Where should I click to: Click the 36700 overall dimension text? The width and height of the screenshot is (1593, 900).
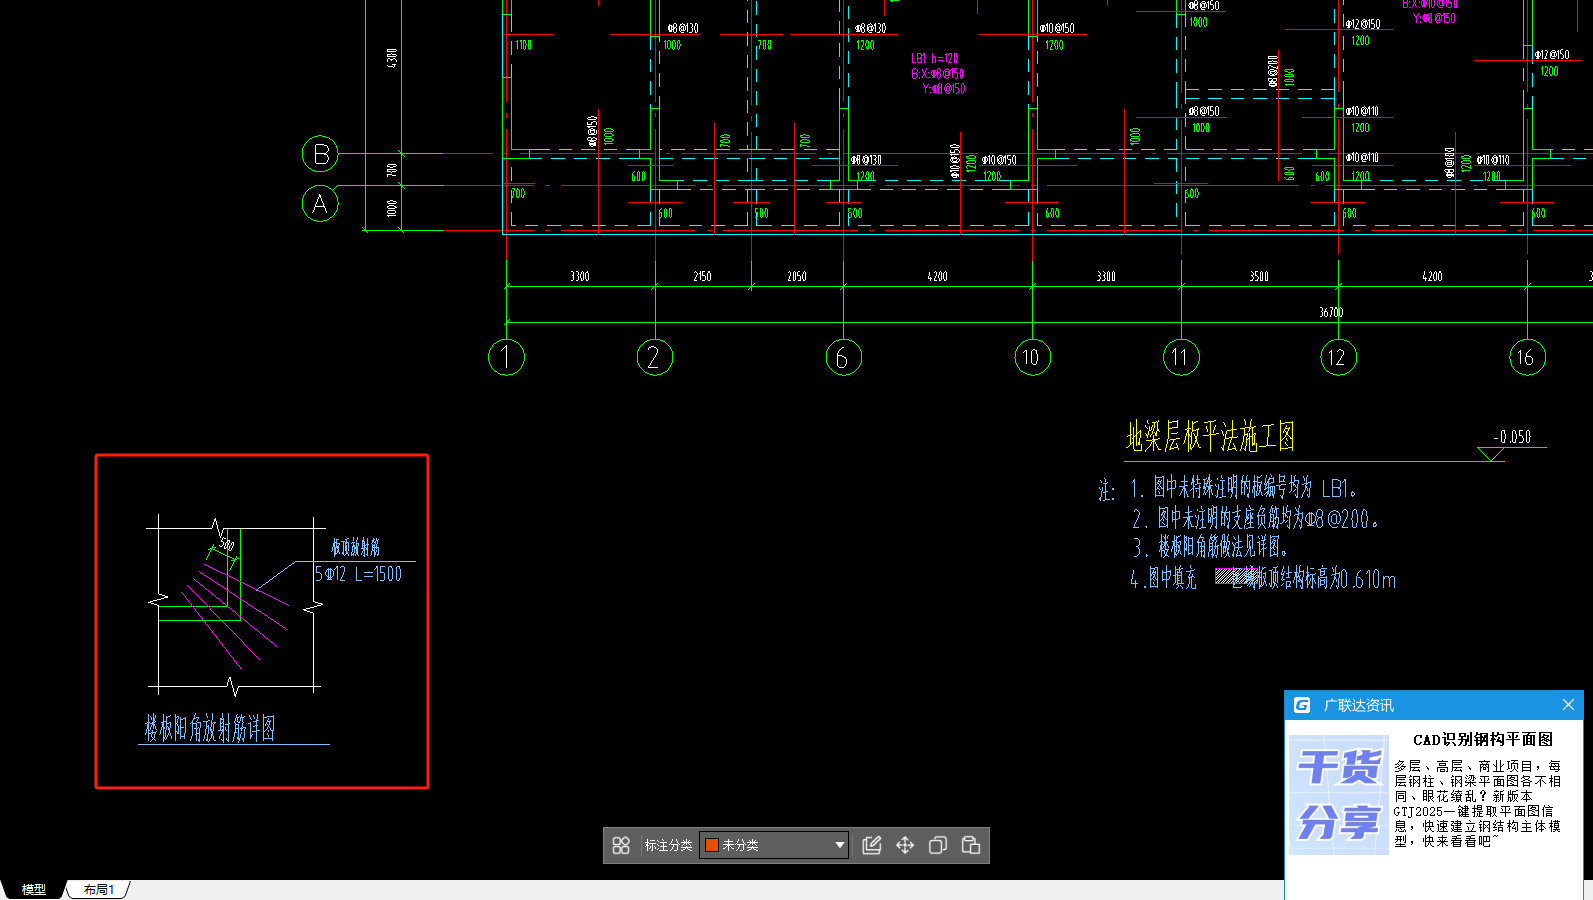(x=1331, y=312)
